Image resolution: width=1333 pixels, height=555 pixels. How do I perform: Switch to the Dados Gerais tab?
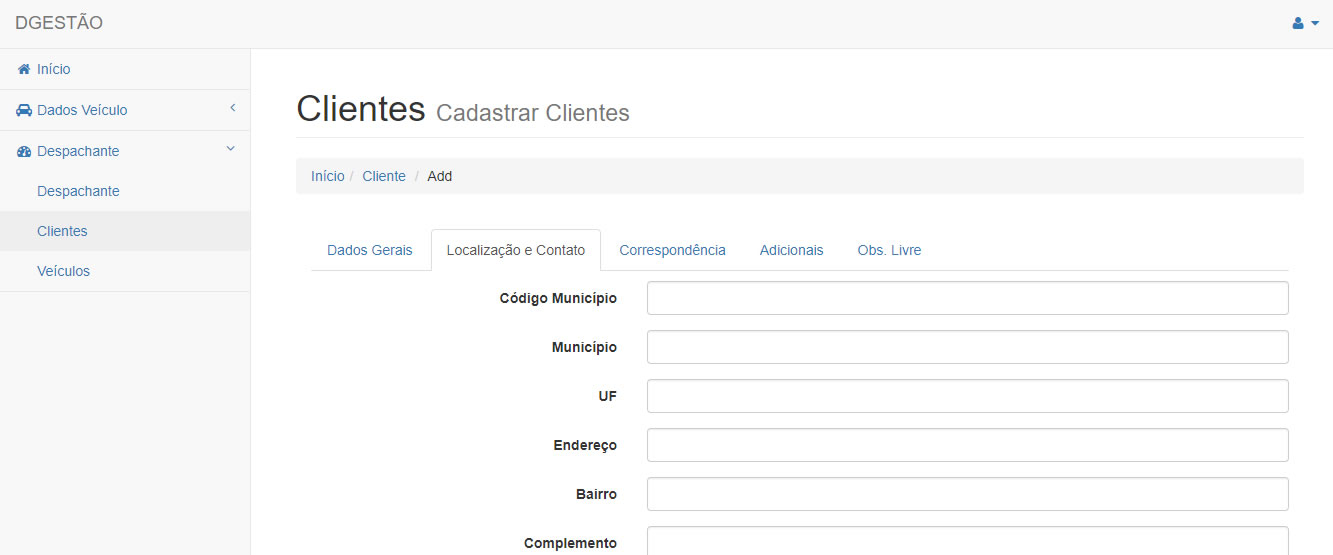click(369, 250)
